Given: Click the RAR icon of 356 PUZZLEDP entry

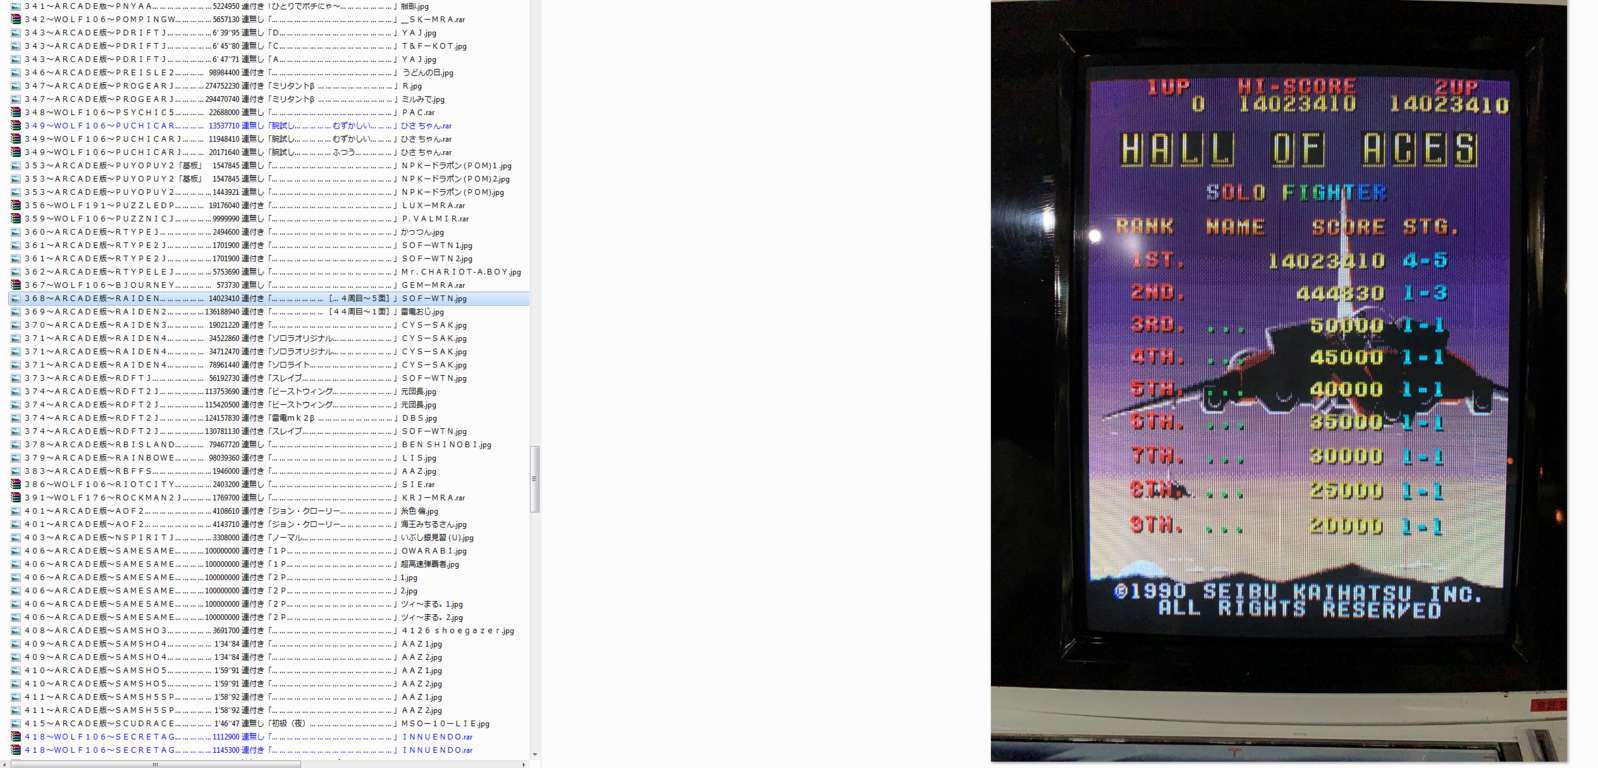Looking at the screenshot, I should click(x=15, y=205).
